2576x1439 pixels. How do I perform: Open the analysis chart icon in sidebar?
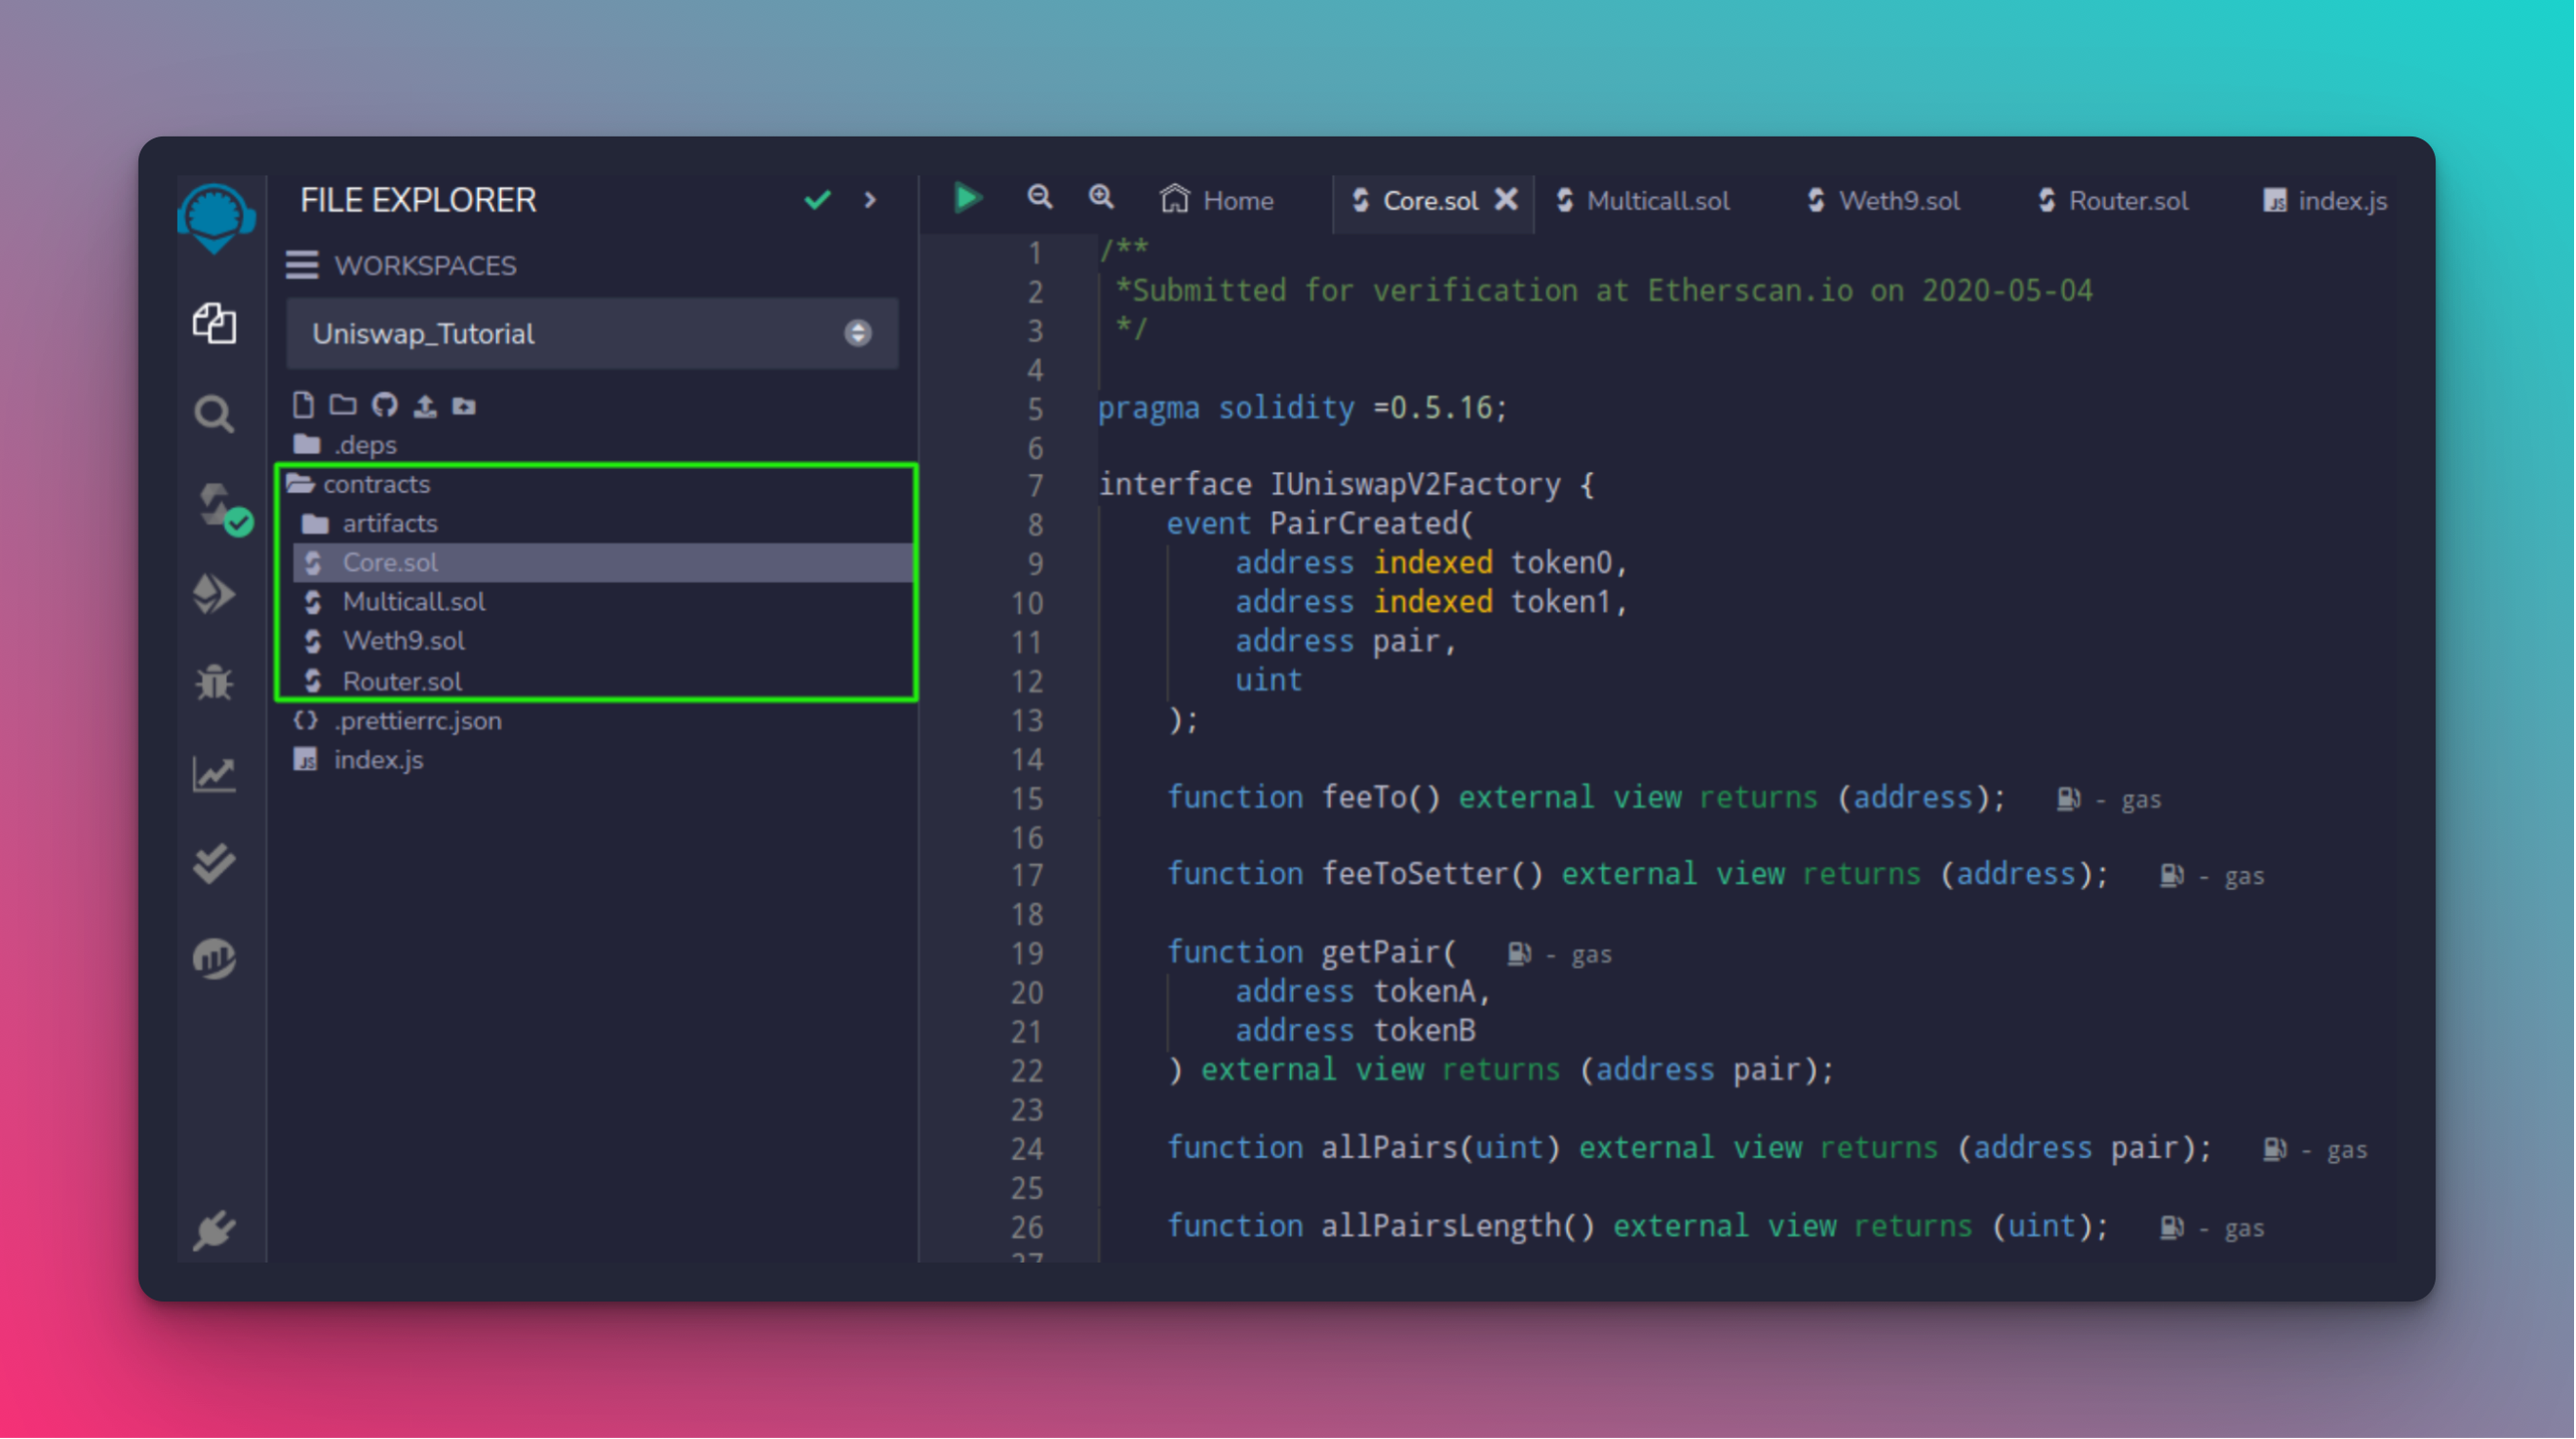[x=214, y=773]
